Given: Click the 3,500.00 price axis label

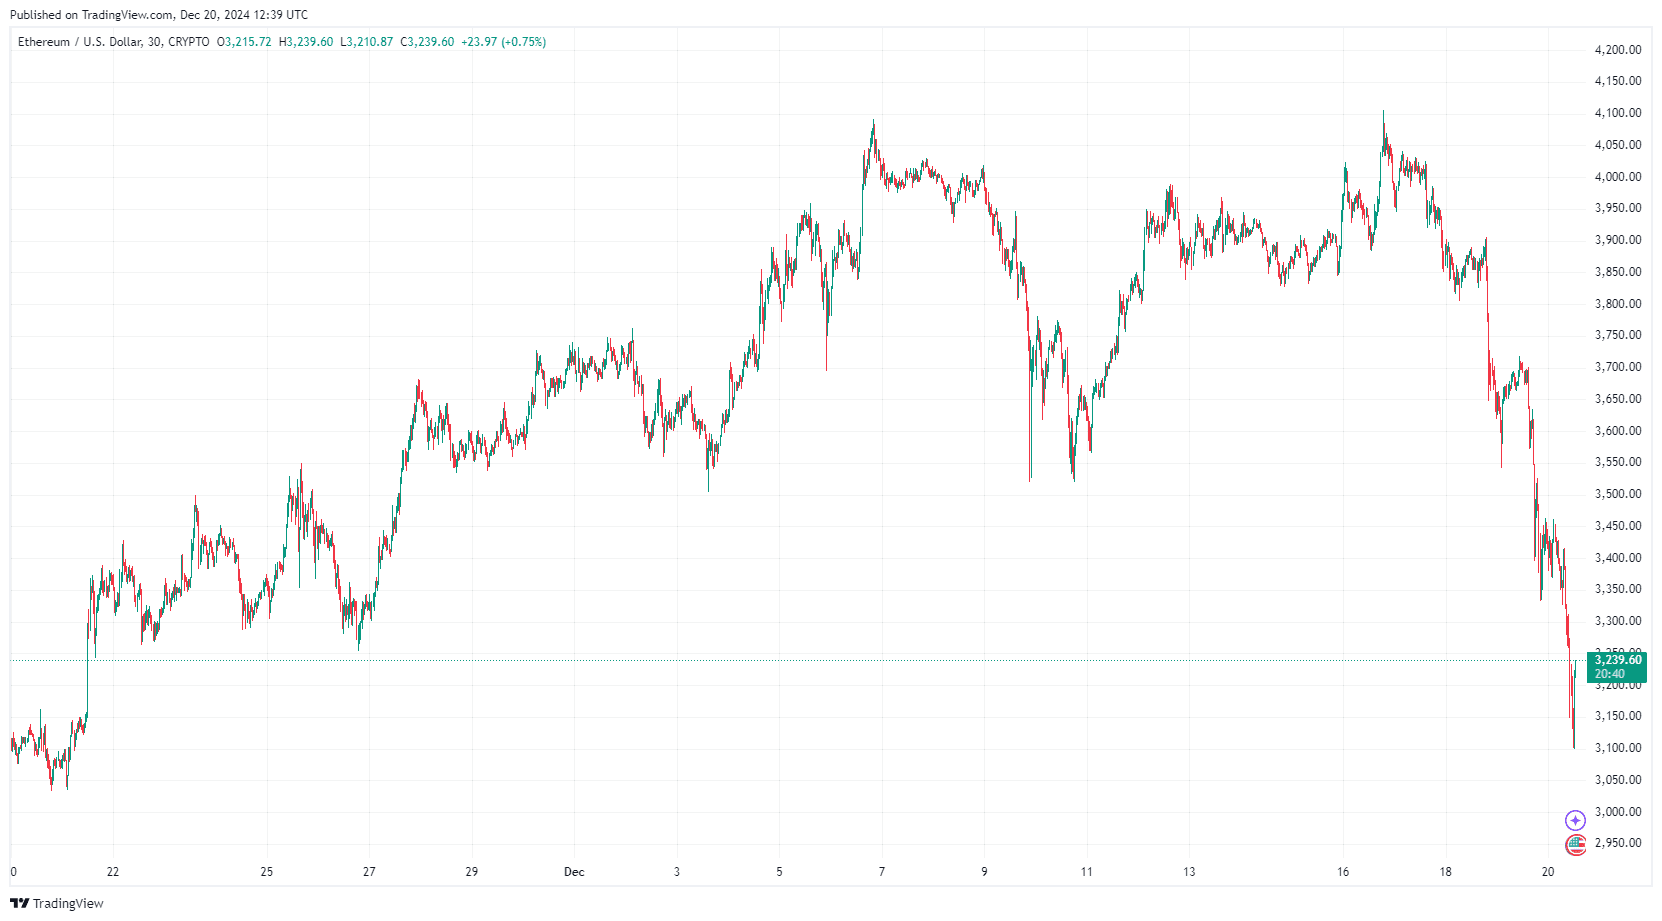Looking at the screenshot, I should click(x=1618, y=494).
